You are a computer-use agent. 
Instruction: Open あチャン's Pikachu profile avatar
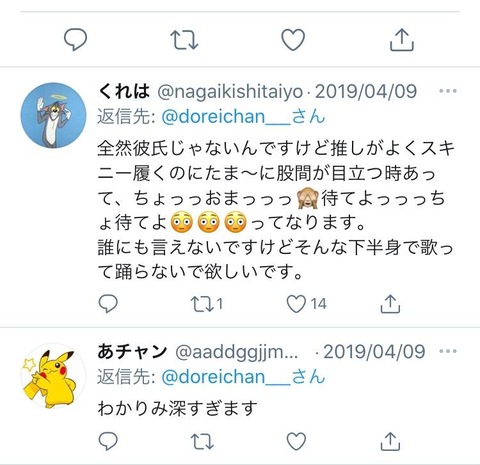[53, 376]
